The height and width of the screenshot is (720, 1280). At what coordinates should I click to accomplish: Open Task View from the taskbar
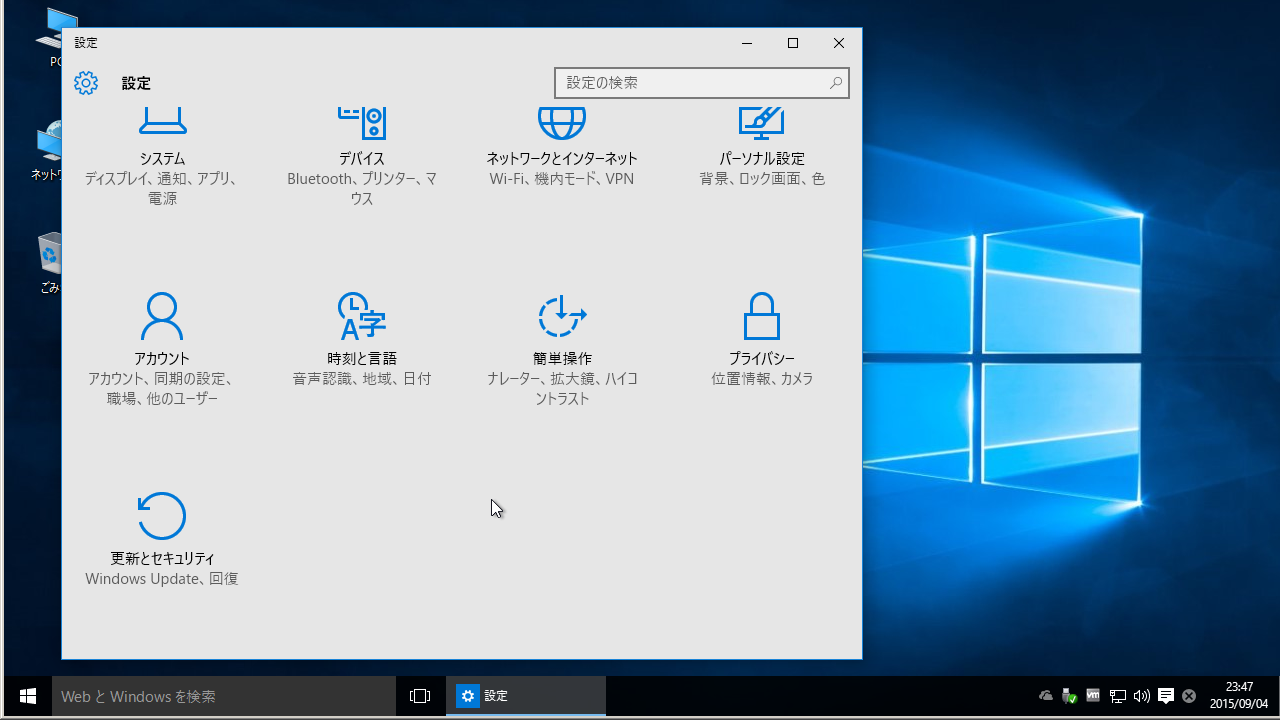pyautogui.click(x=420, y=696)
